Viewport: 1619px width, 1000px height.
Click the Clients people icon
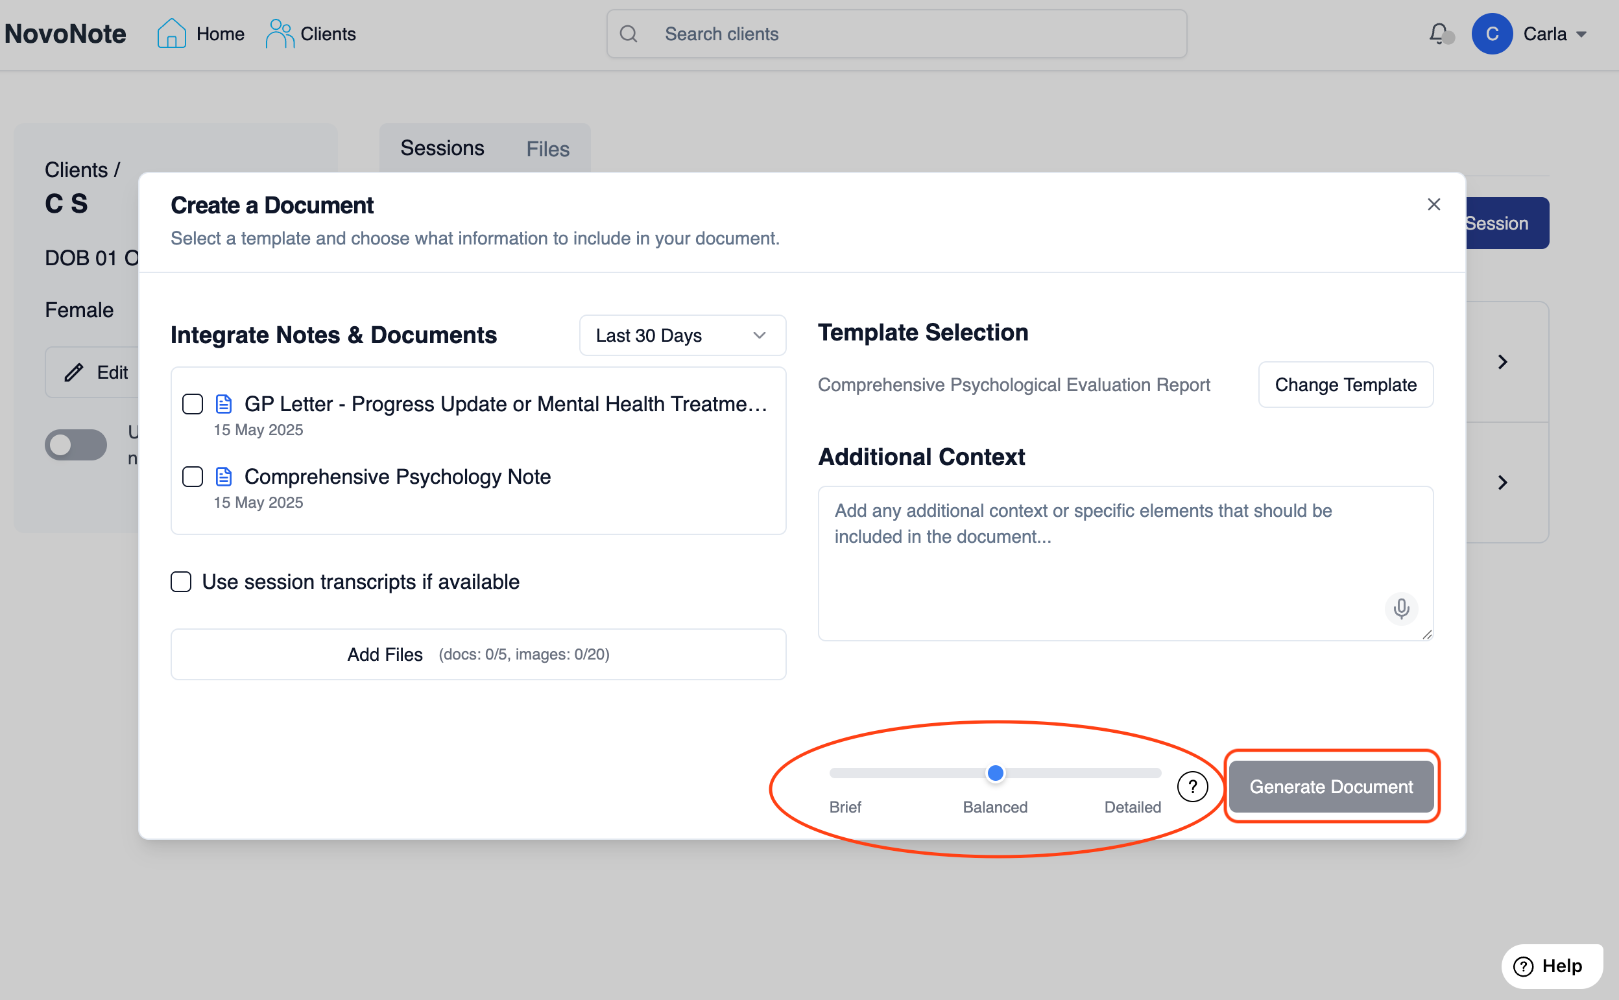coord(279,34)
